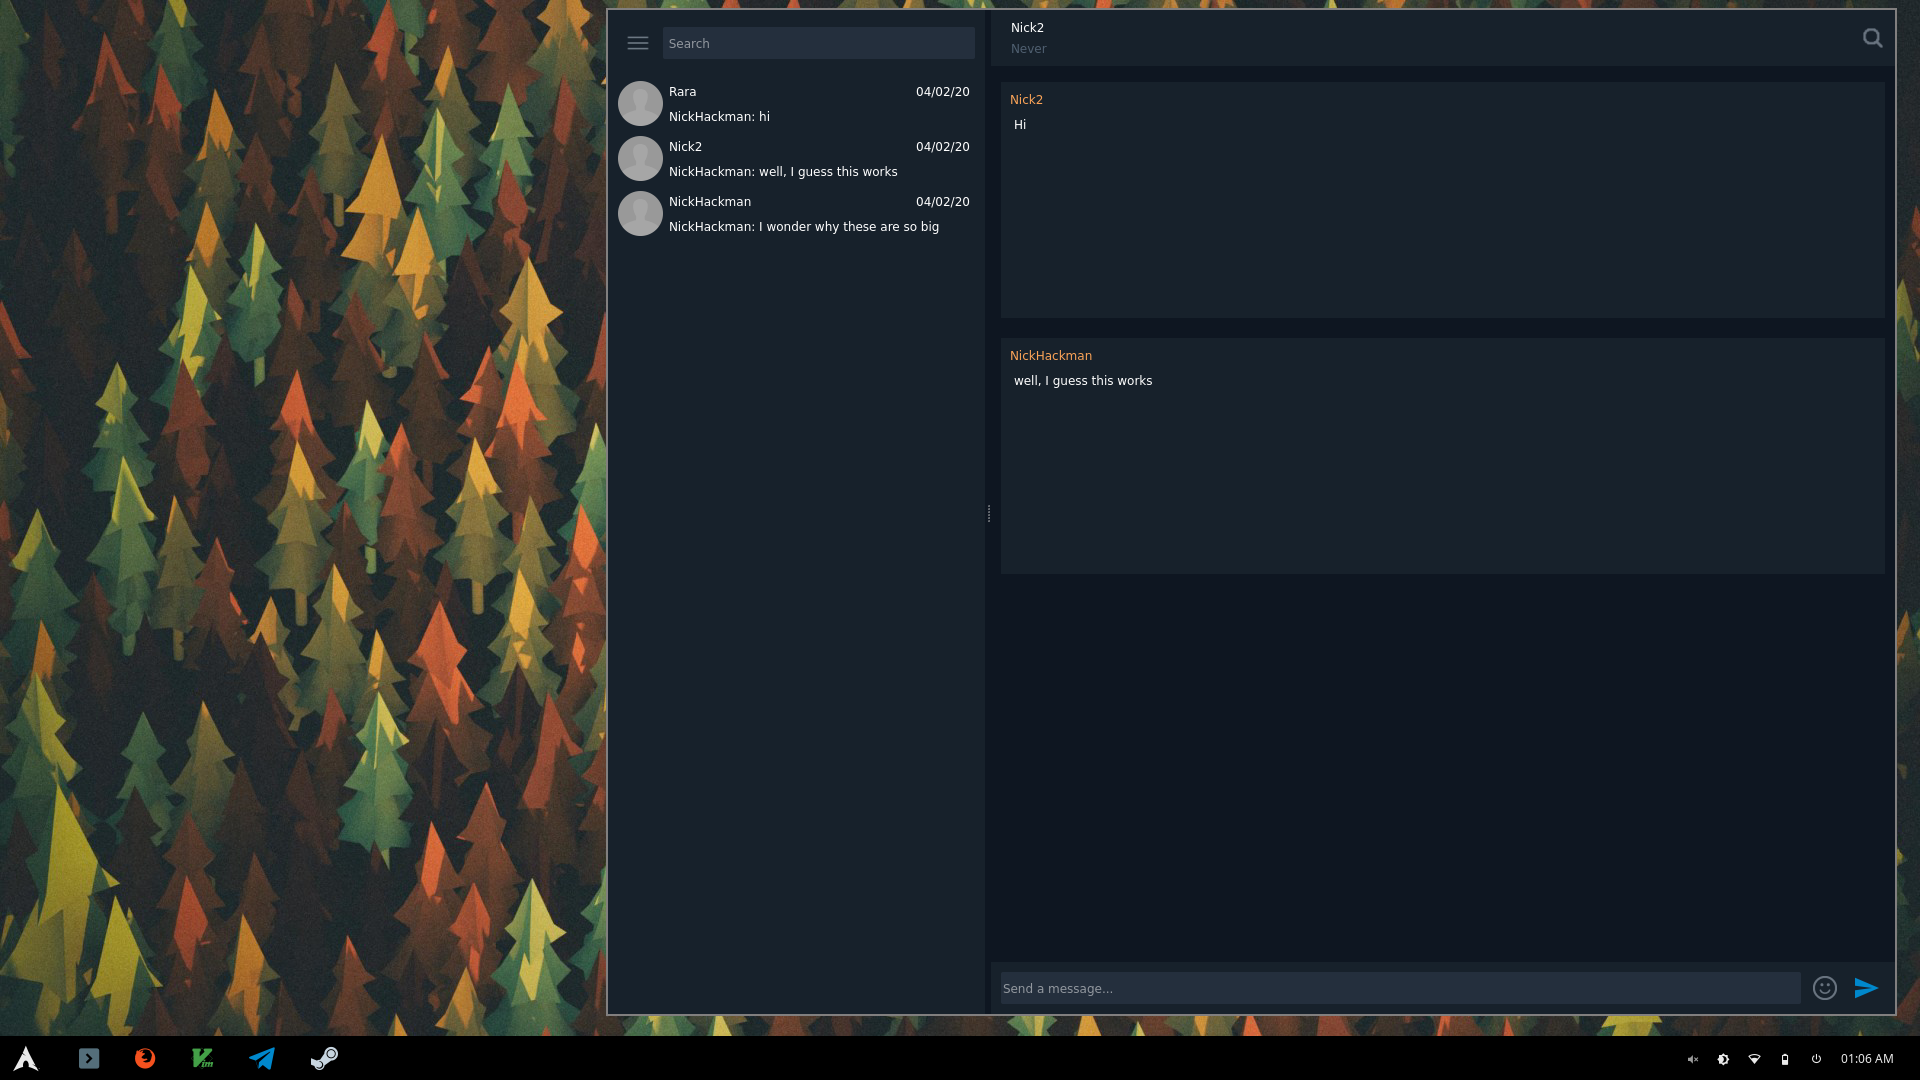Click the Send a message input box

1400,988
